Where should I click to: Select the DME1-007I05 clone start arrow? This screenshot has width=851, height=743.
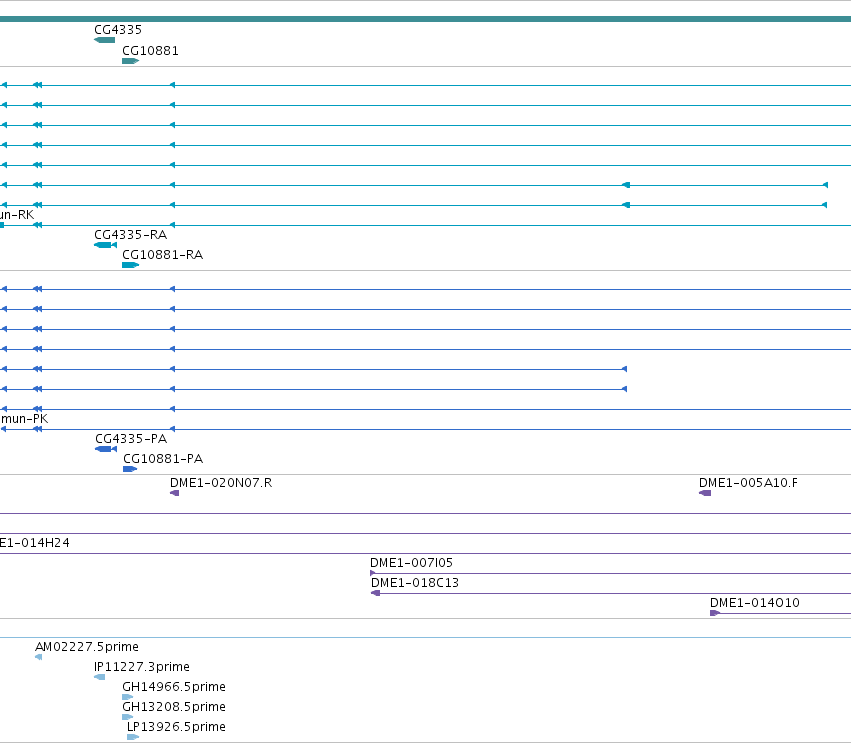(373, 573)
